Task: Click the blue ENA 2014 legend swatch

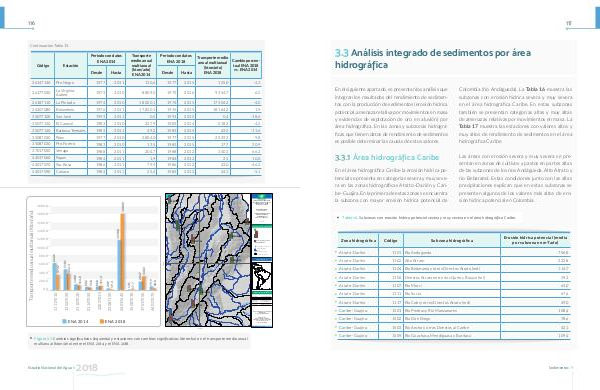Action: (x=64, y=321)
